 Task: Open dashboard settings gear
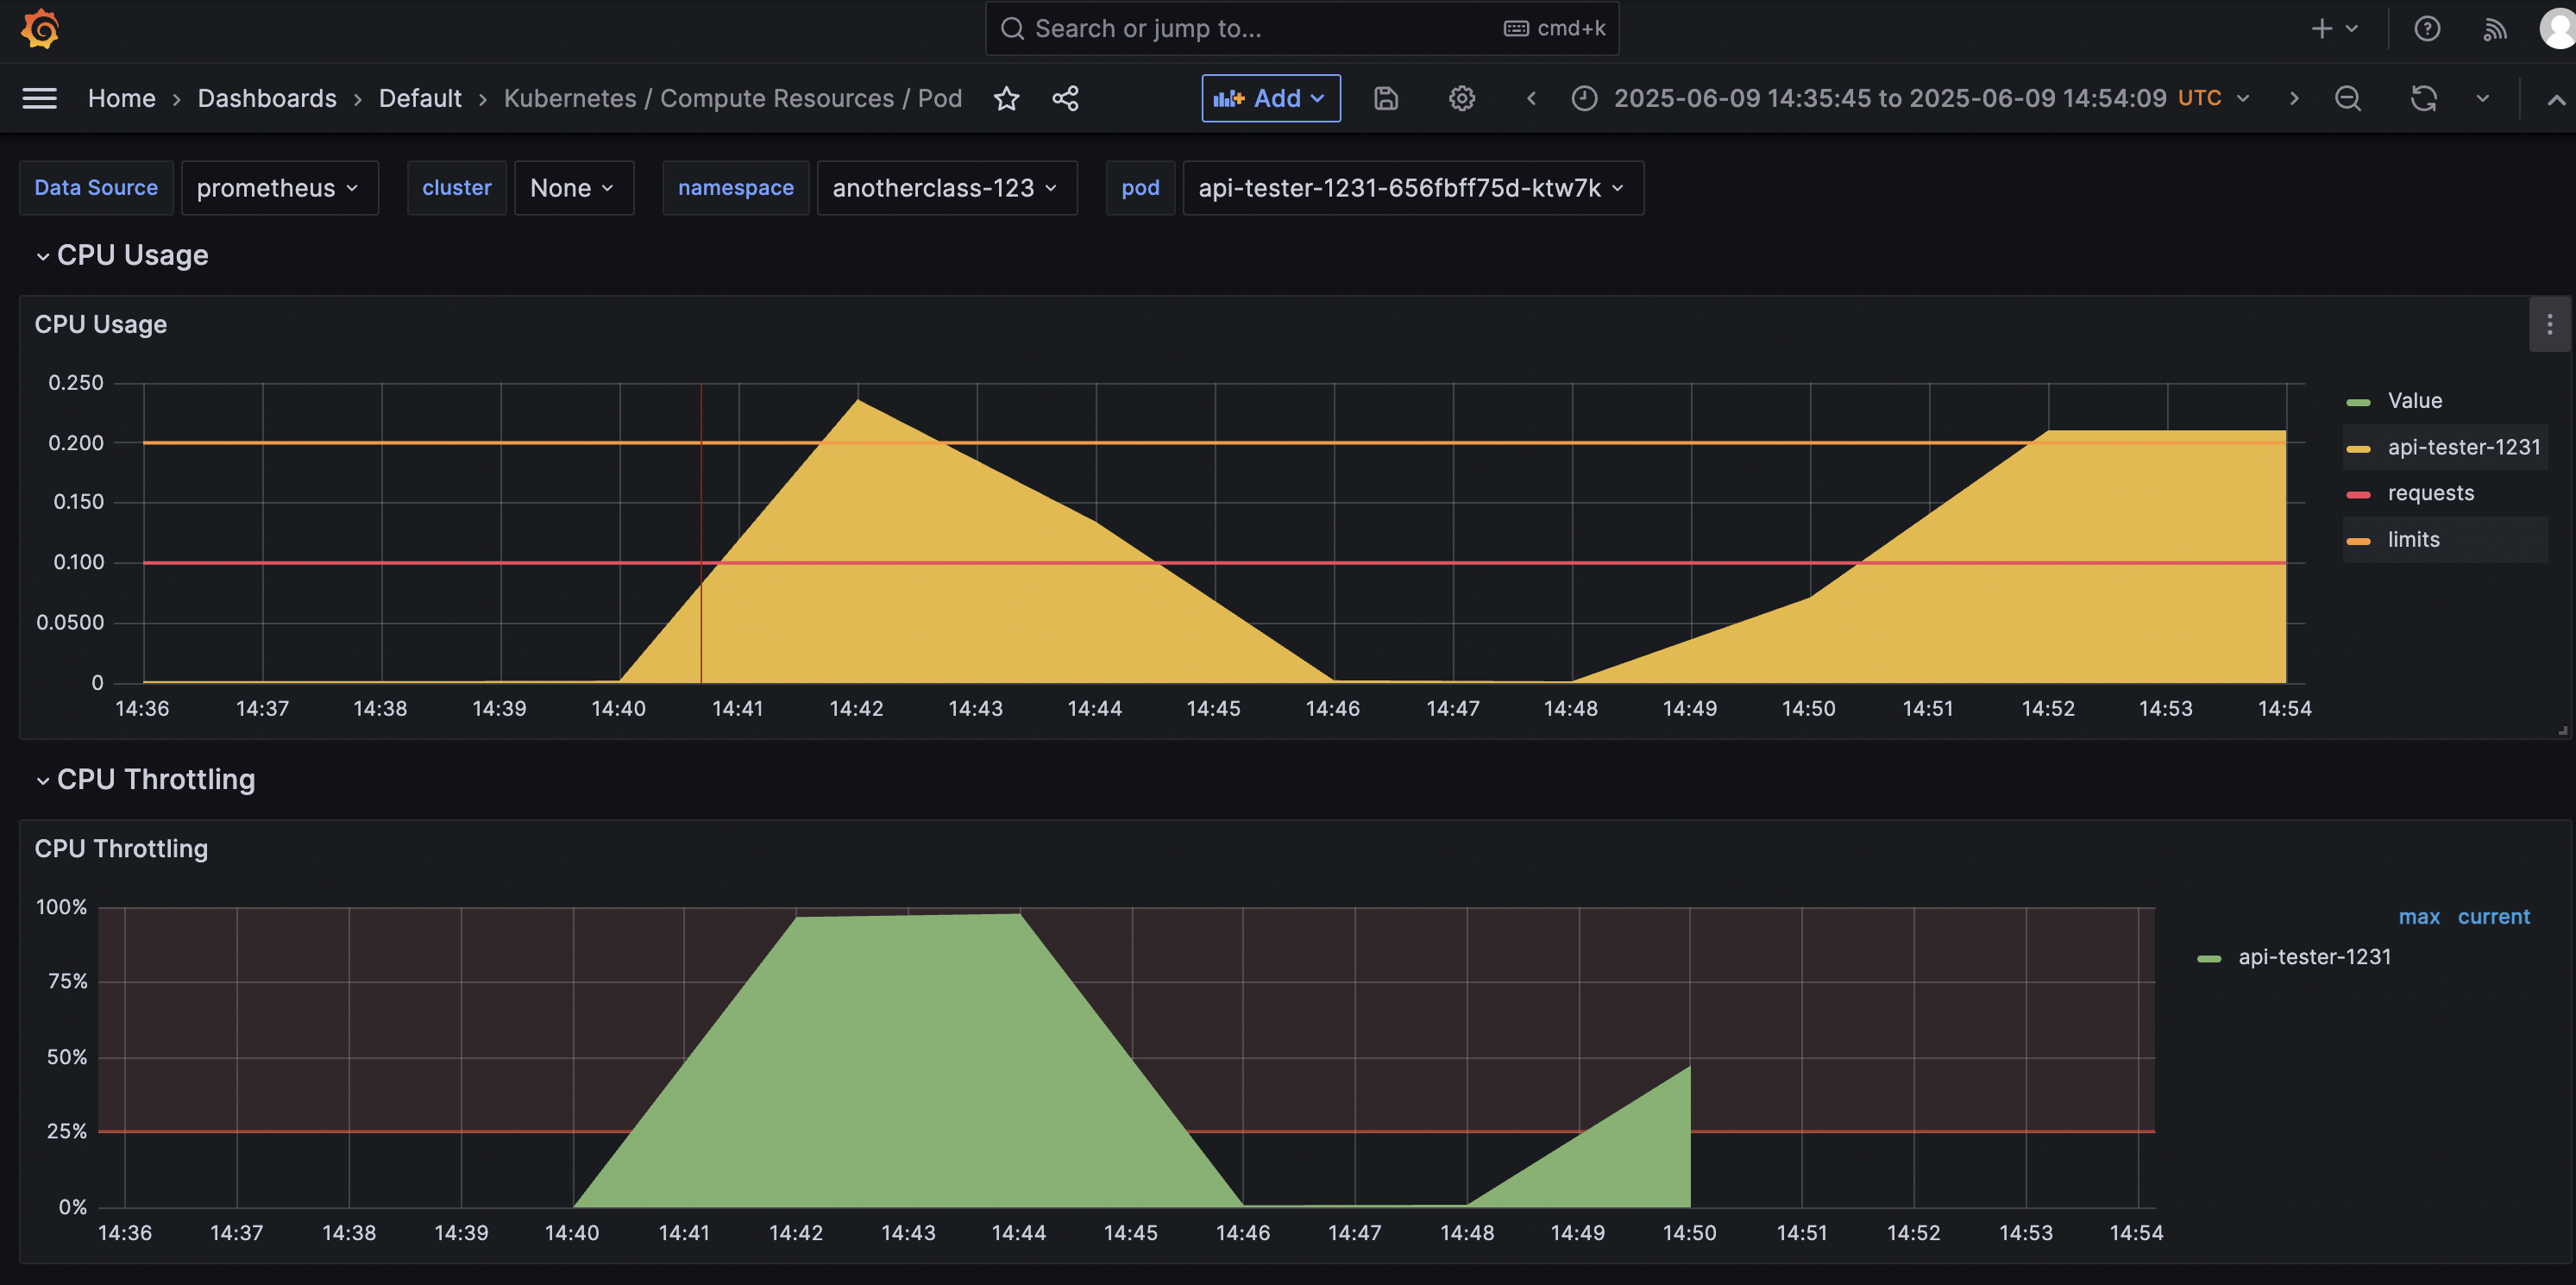(x=1461, y=98)
